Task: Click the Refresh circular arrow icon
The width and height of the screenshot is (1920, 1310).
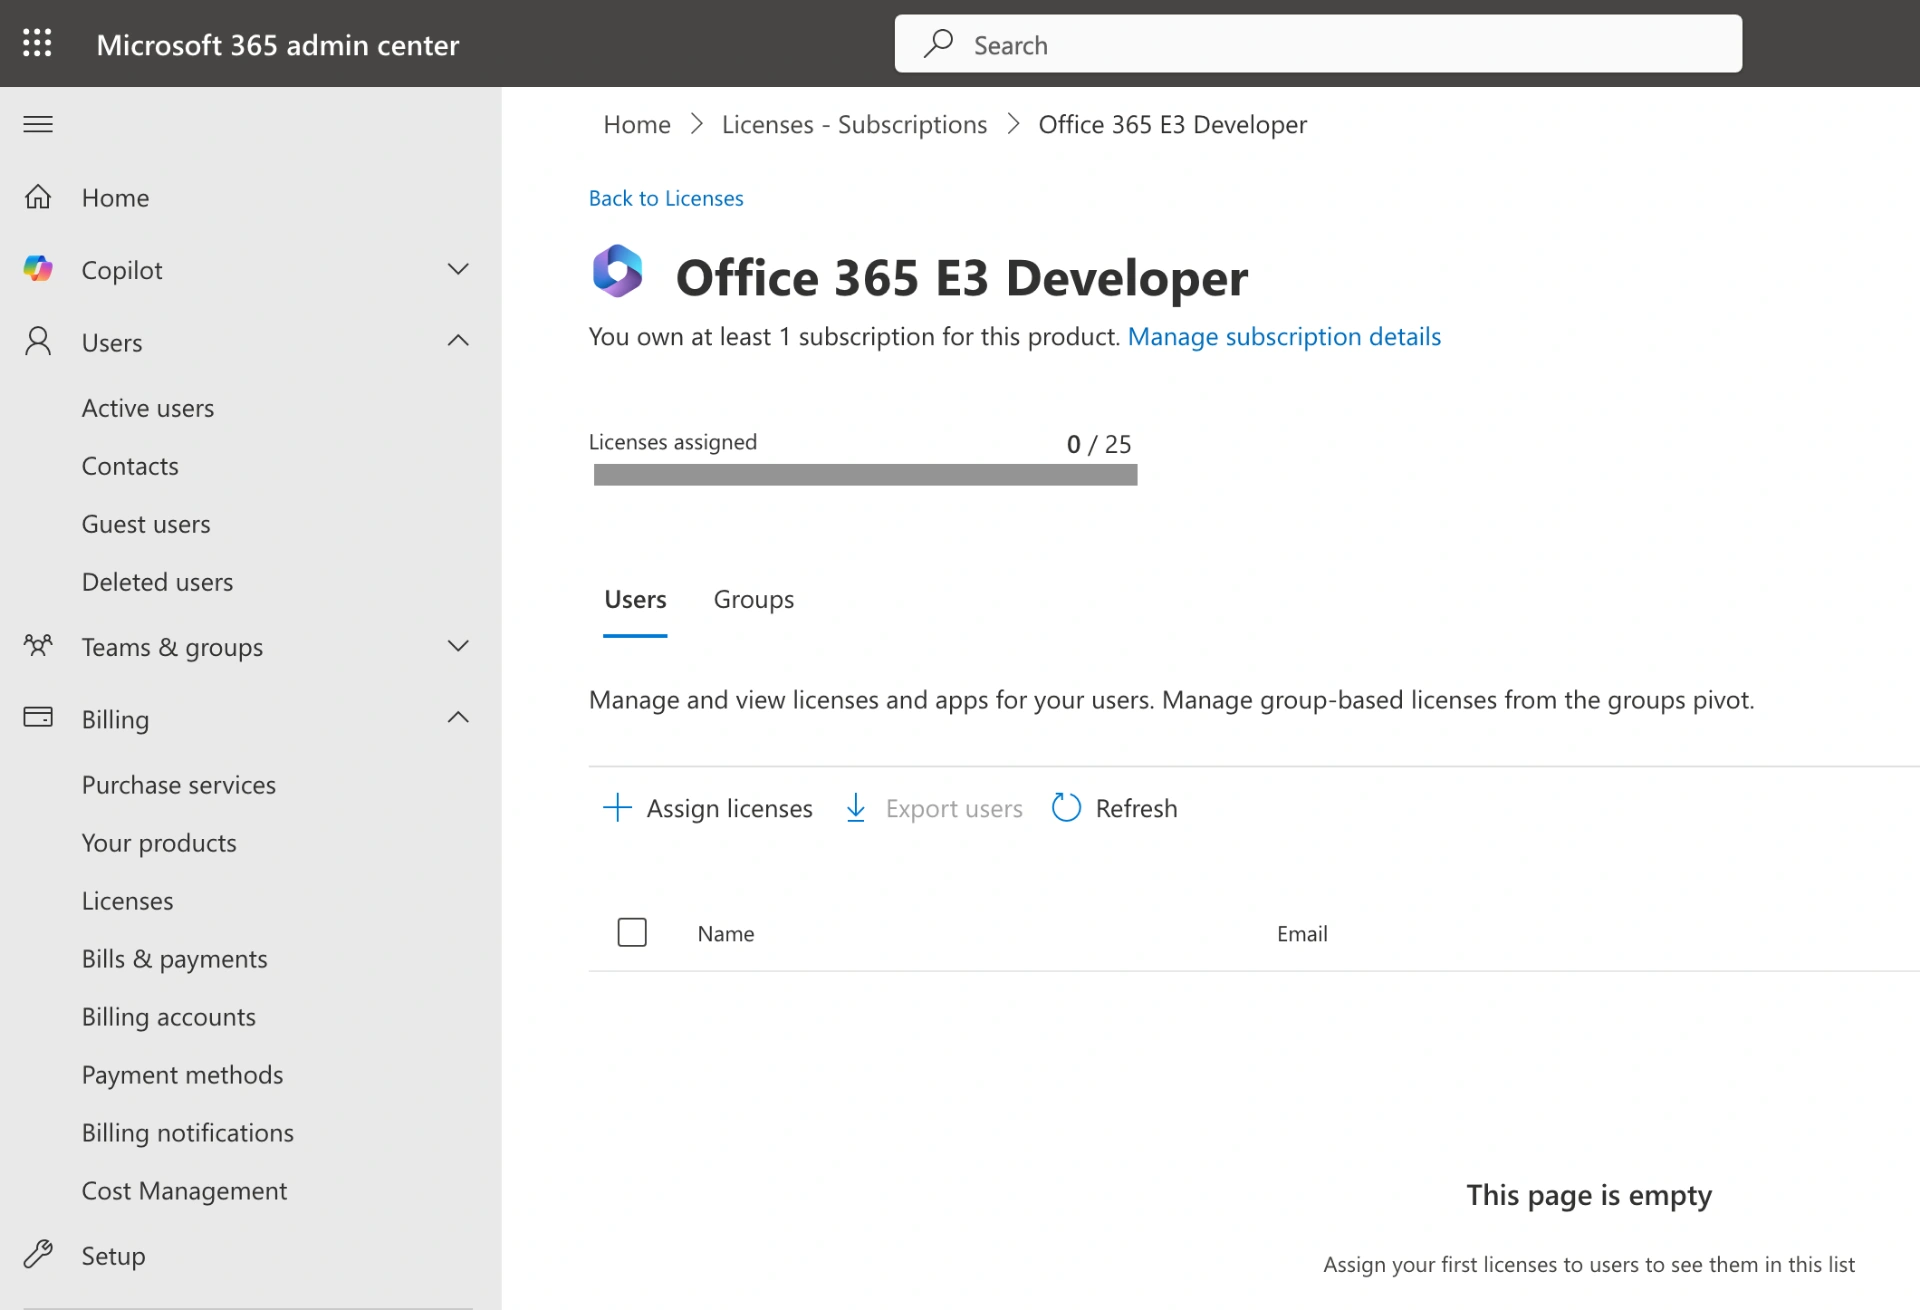Action: coord(1066,808)
